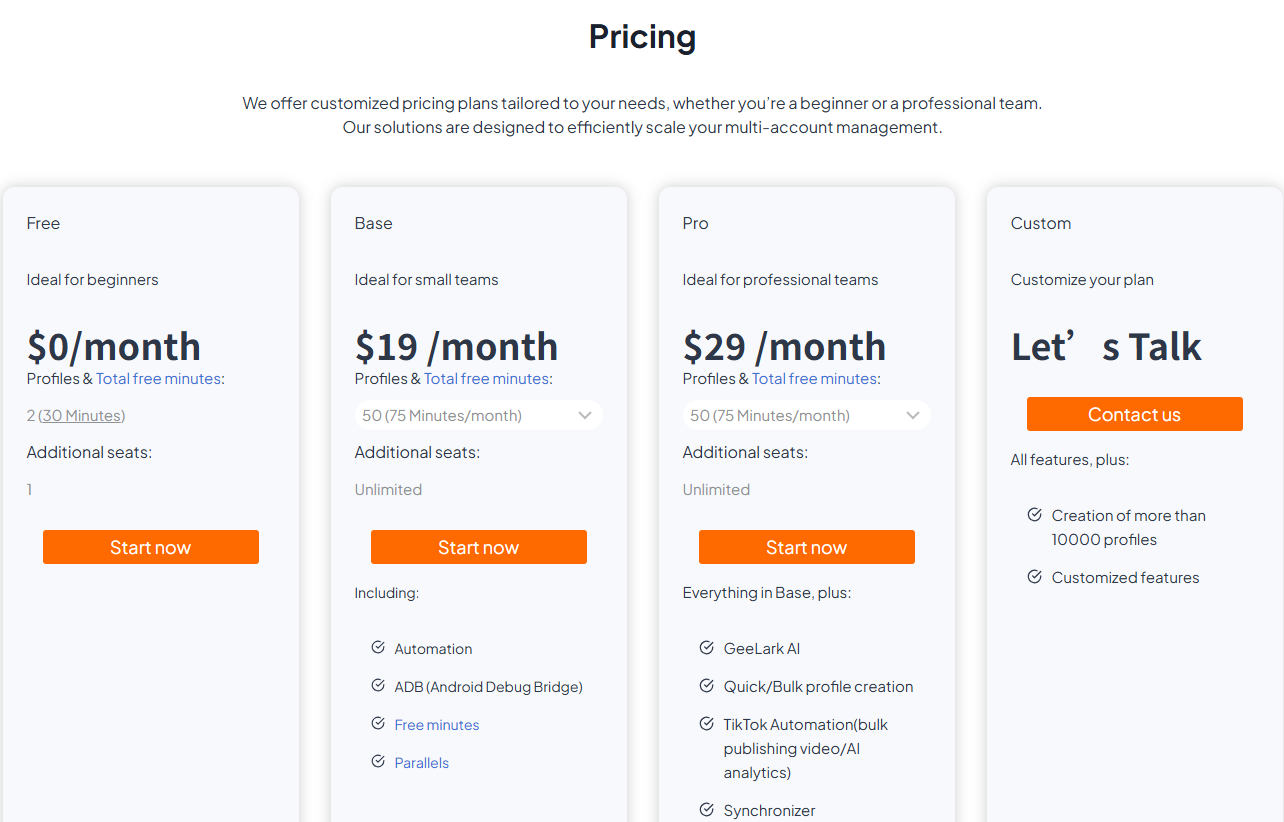
Task: Open the Parallels link in Base features
Action: (x=422, y=763)
